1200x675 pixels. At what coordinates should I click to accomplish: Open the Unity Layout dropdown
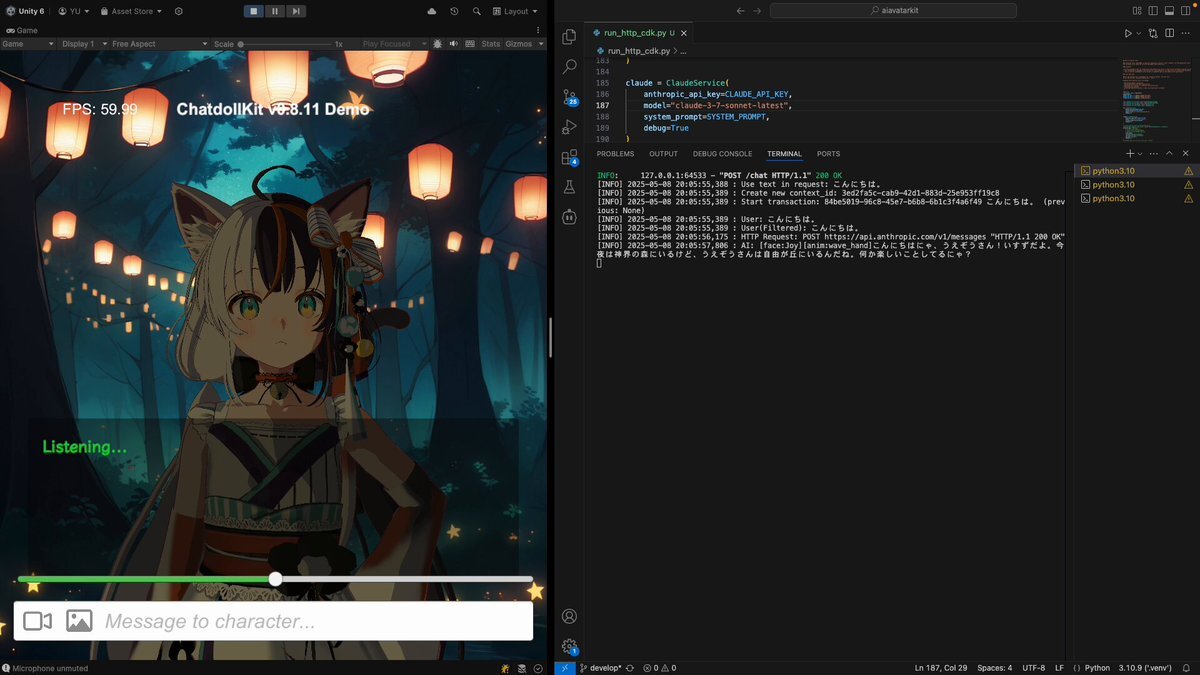(x=517, y=11)
